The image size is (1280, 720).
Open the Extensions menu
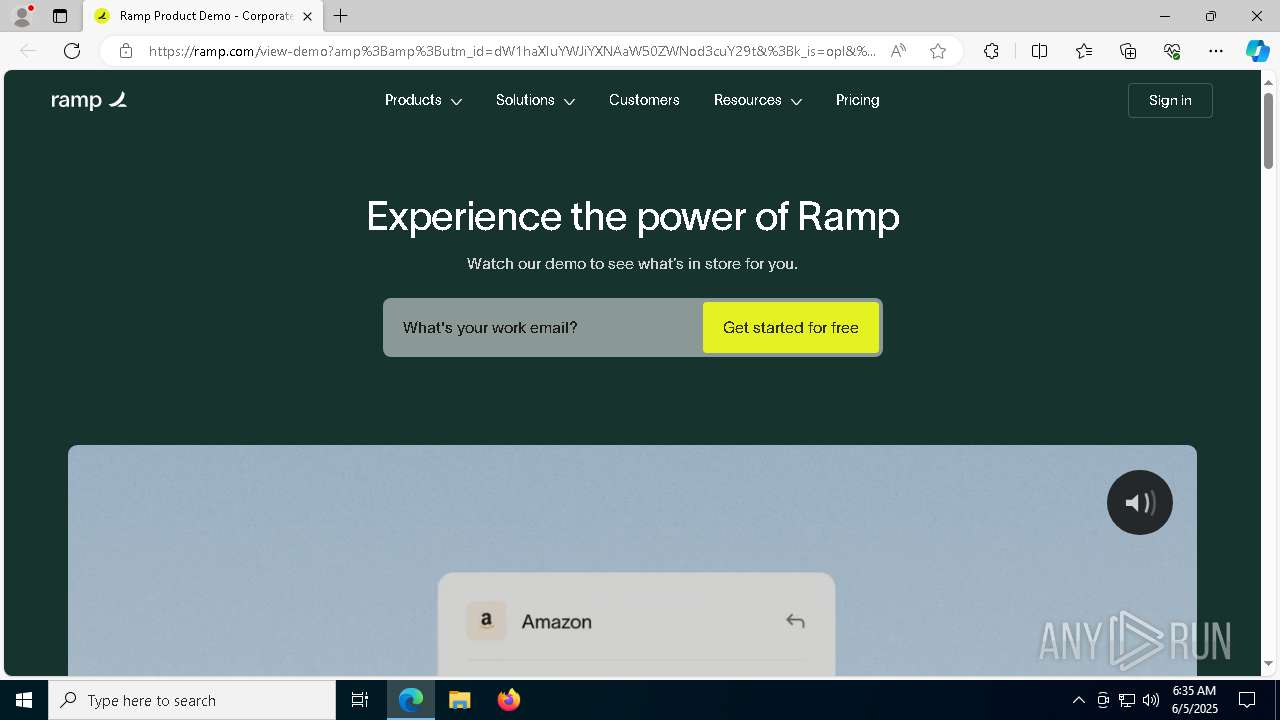point(991,51)
